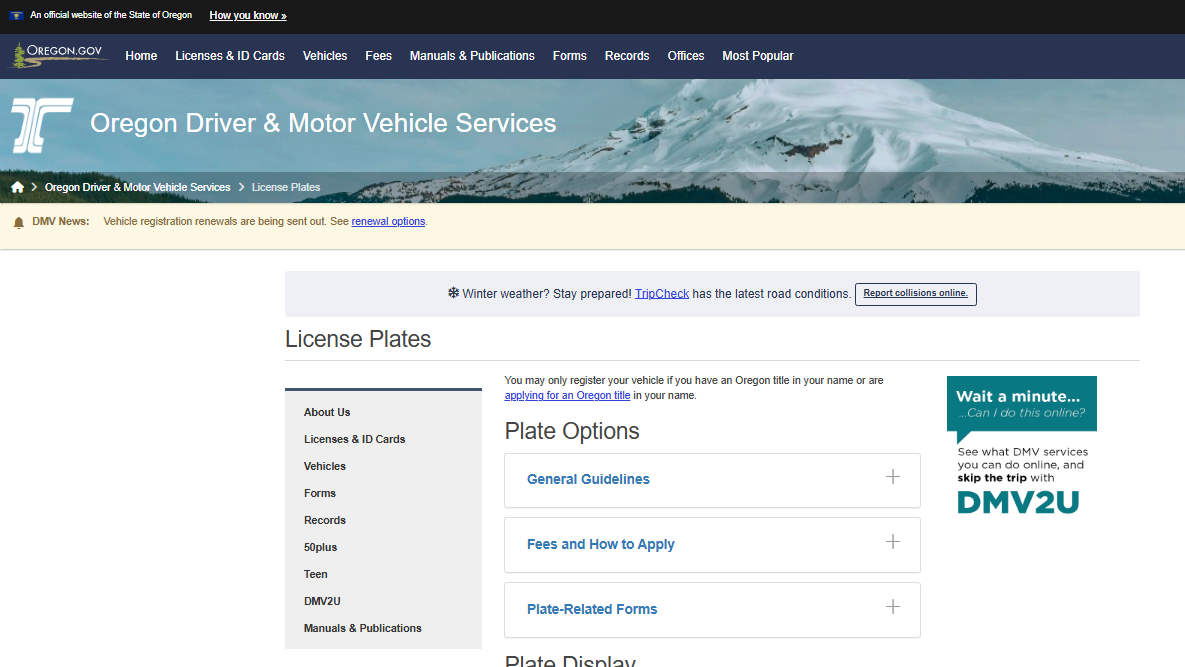Select Most Popular in the navigation bar
The height and width of the screenshot is (667, 1185).
(x=757, y=56)
